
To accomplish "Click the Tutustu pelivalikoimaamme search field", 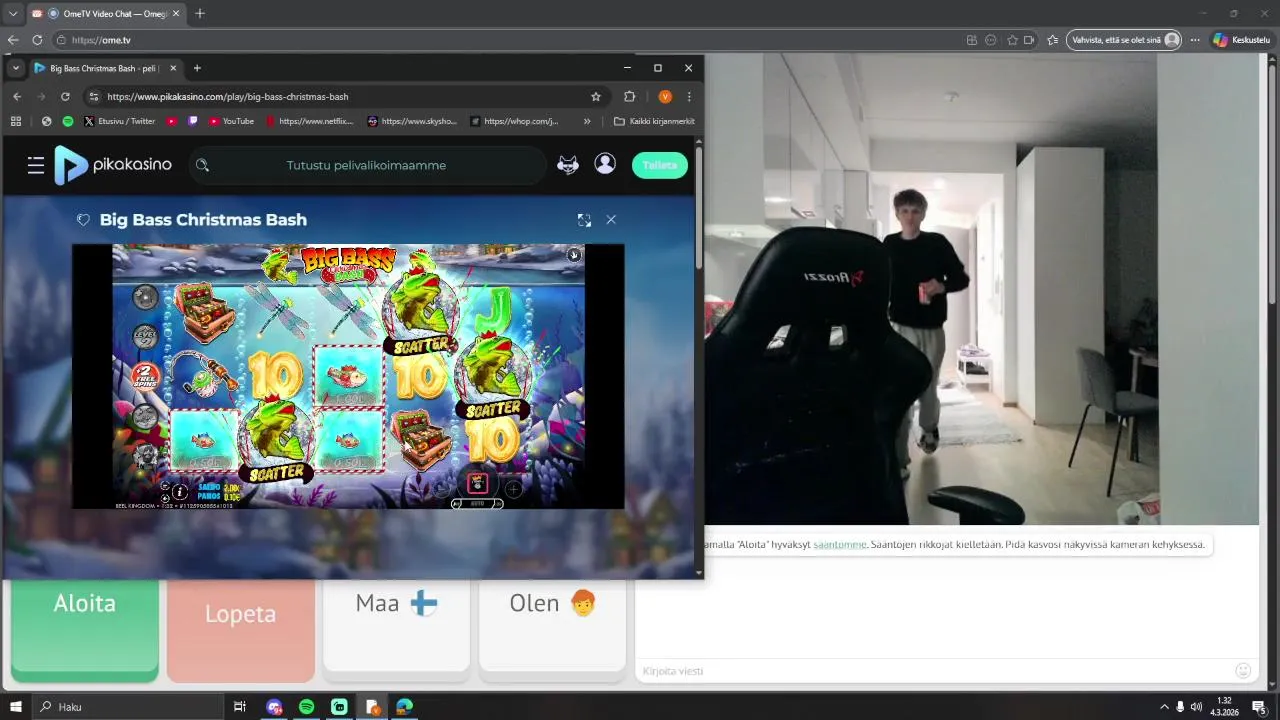I will (367, 165).
